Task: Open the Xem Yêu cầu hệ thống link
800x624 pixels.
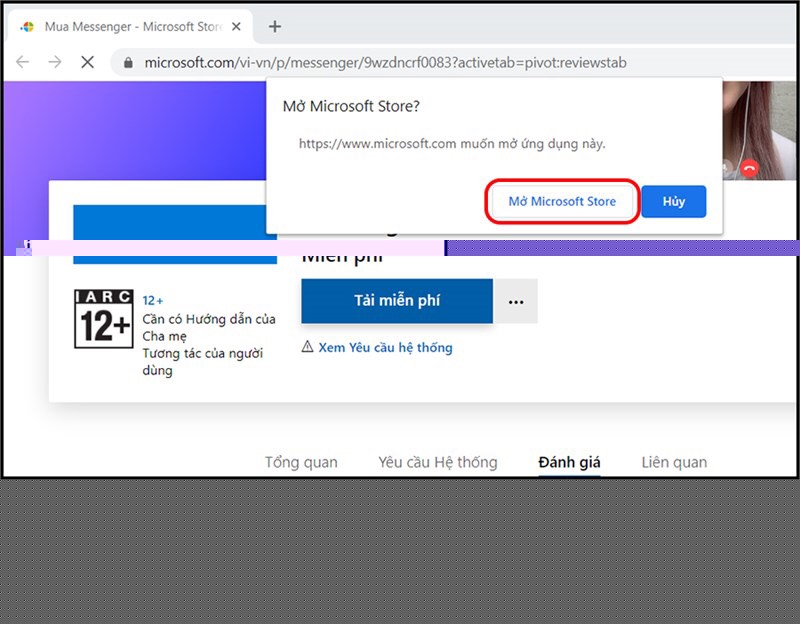Action: tap(385, 347)
